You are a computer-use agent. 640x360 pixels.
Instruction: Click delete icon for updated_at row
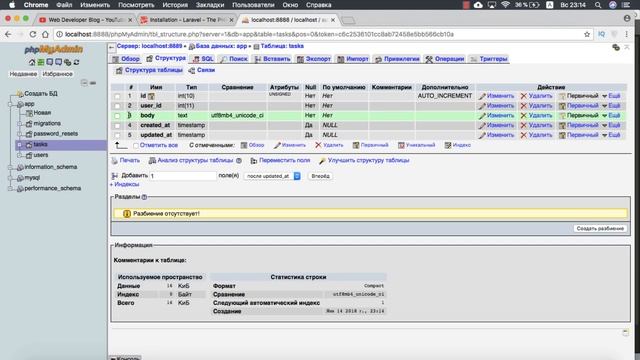click(524, 135)
